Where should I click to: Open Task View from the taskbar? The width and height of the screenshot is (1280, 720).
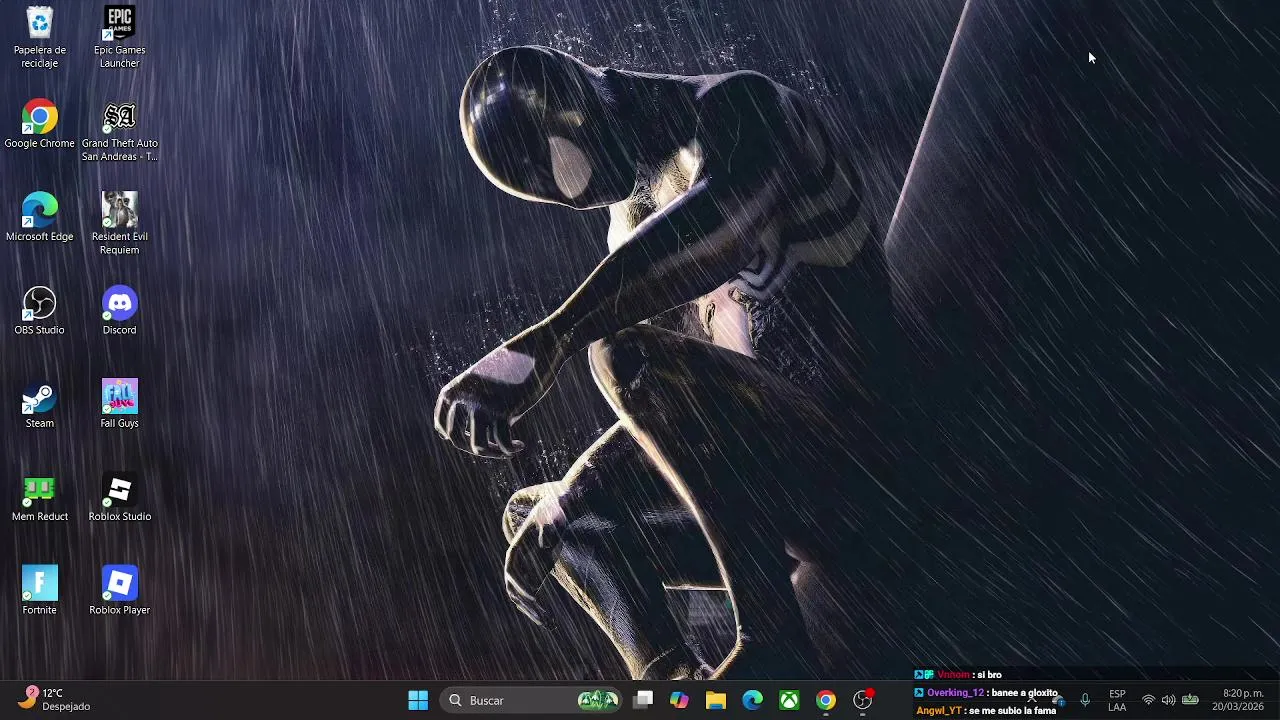pos(643,700)
